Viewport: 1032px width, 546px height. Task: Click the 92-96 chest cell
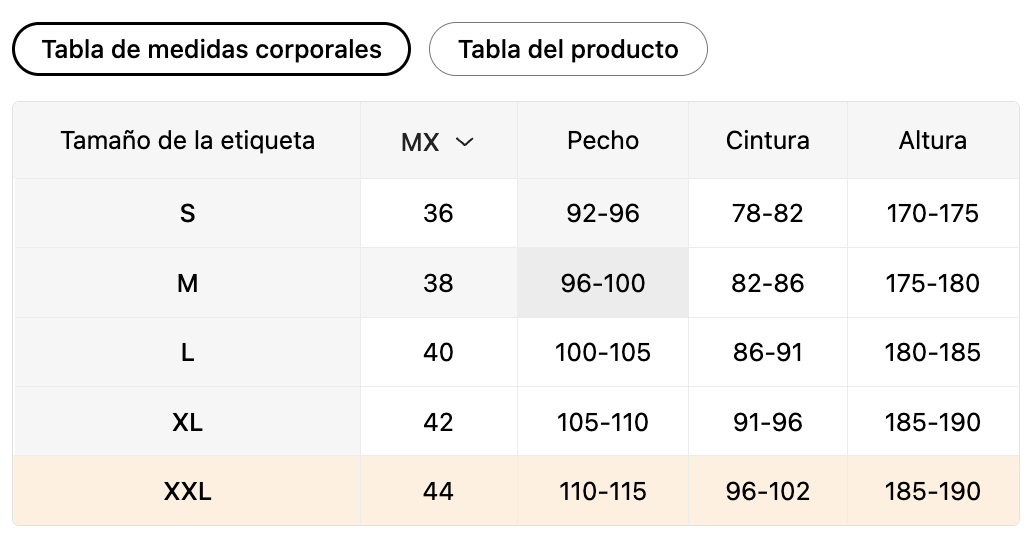(x=603, y=214)
